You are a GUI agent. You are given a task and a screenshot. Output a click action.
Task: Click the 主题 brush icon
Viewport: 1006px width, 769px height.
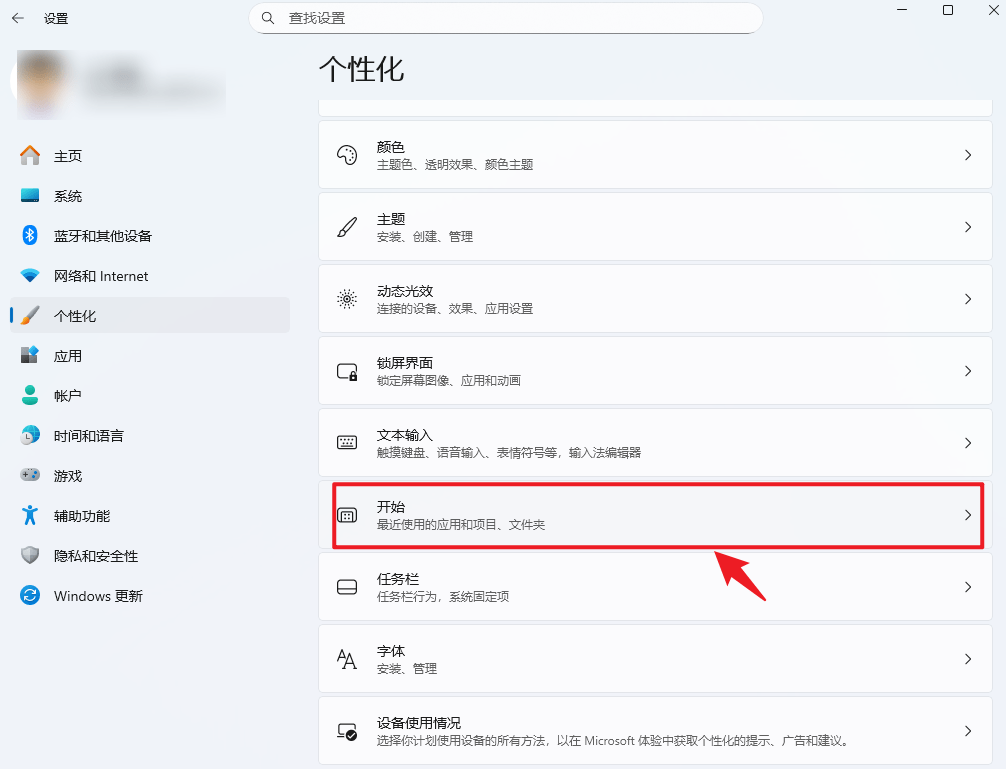[x=347, y=227]
